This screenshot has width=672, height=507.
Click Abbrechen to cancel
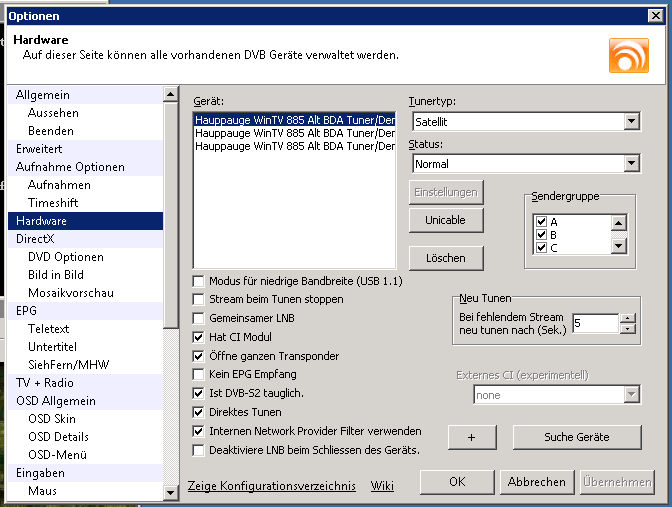[x=537, y=482]
